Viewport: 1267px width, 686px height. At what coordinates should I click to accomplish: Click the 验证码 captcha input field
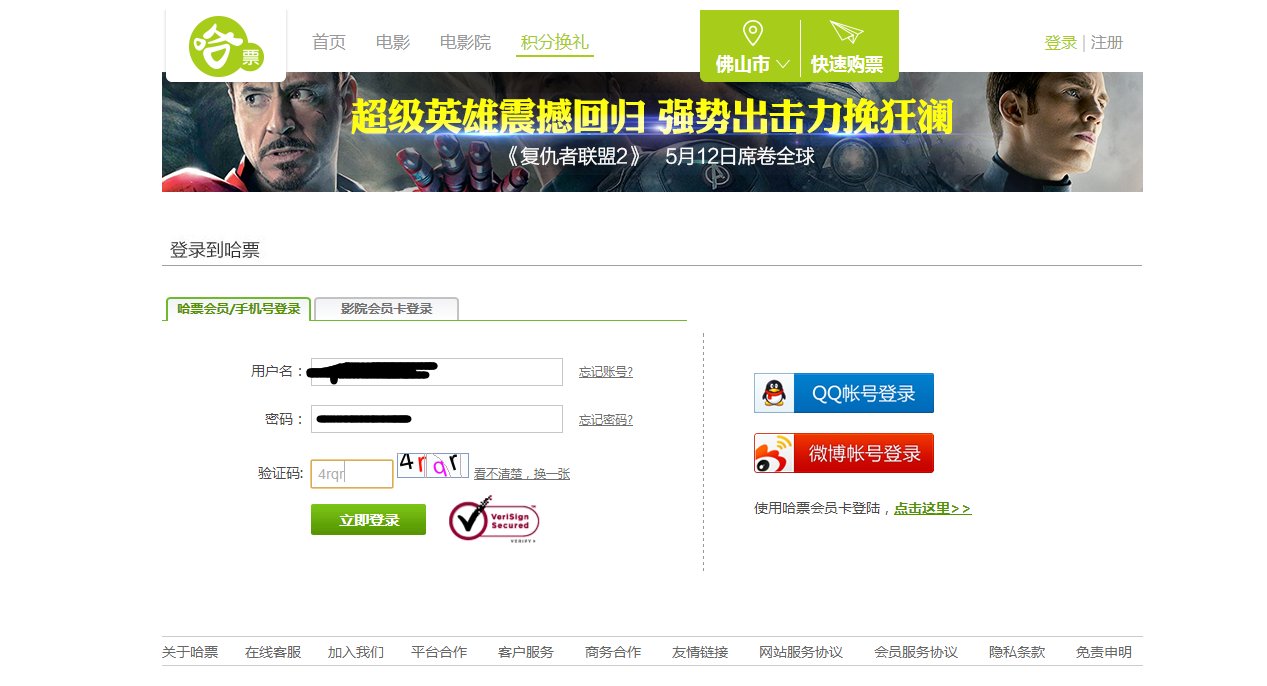[351, 473]
